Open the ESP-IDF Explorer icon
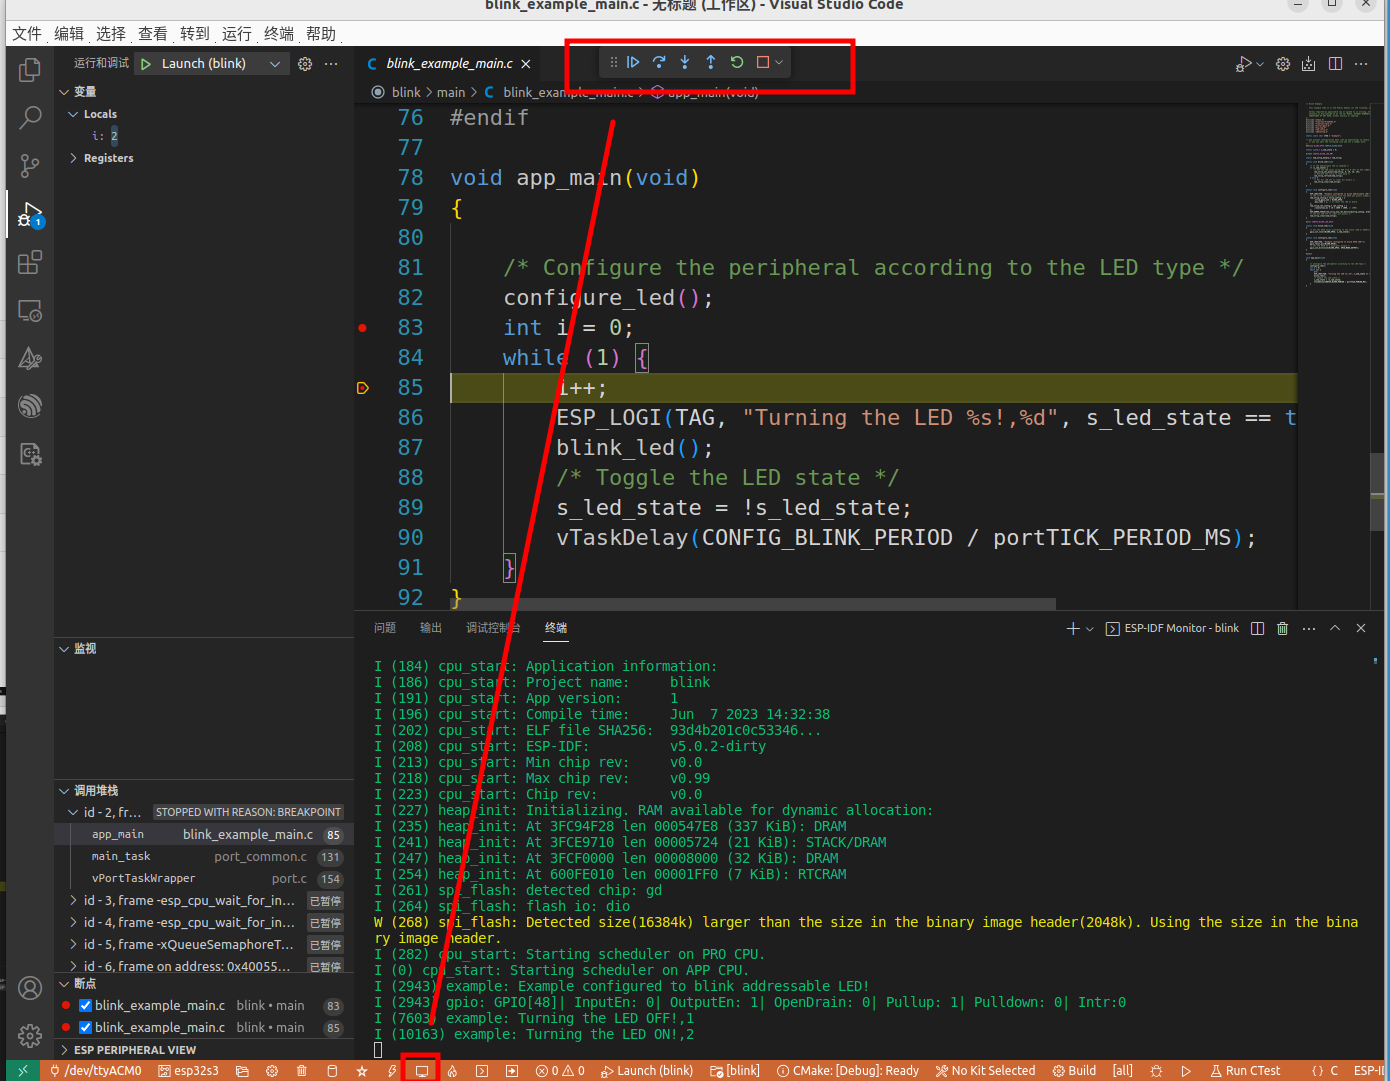The width and height of the screenshot is (1390, 1081). 30,406
